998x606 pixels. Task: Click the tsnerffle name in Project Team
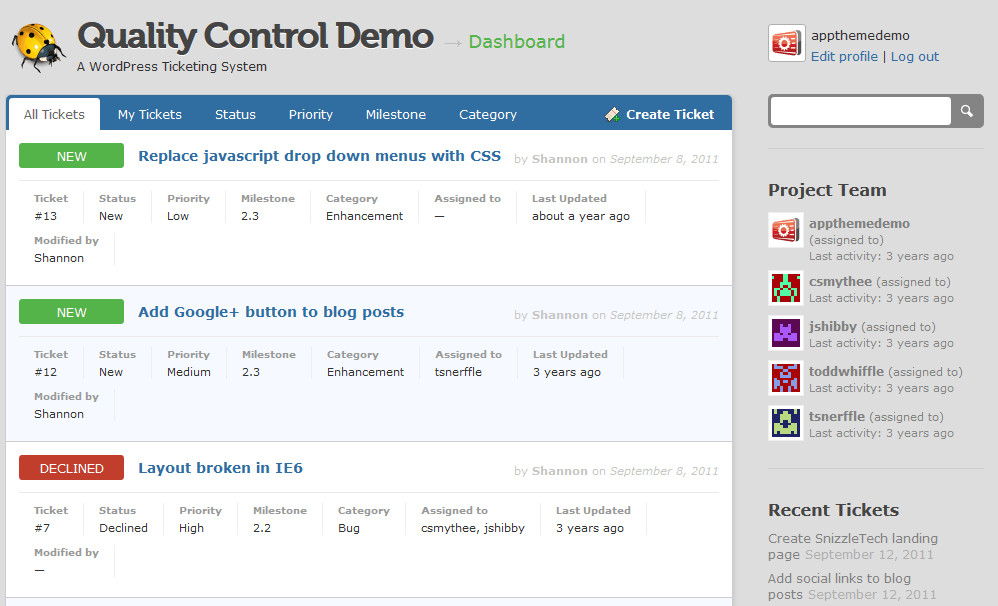837,416
